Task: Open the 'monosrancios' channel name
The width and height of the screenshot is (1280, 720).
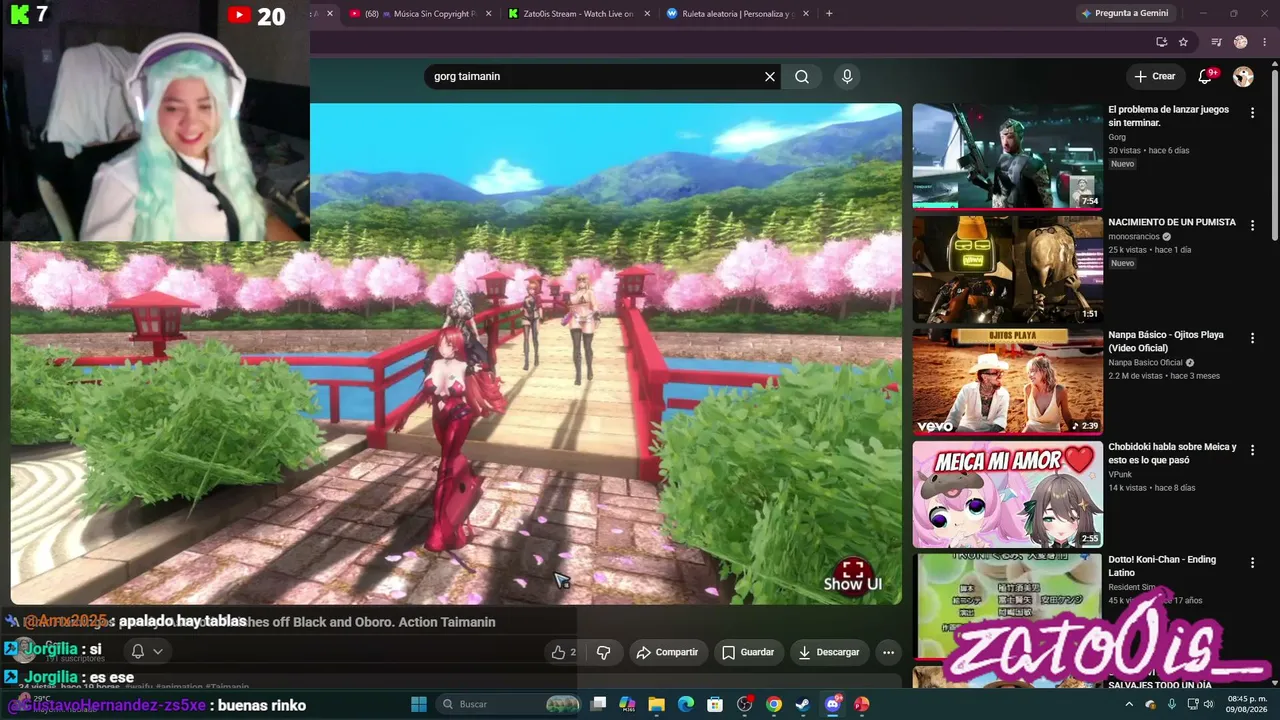Action: 1133,237
